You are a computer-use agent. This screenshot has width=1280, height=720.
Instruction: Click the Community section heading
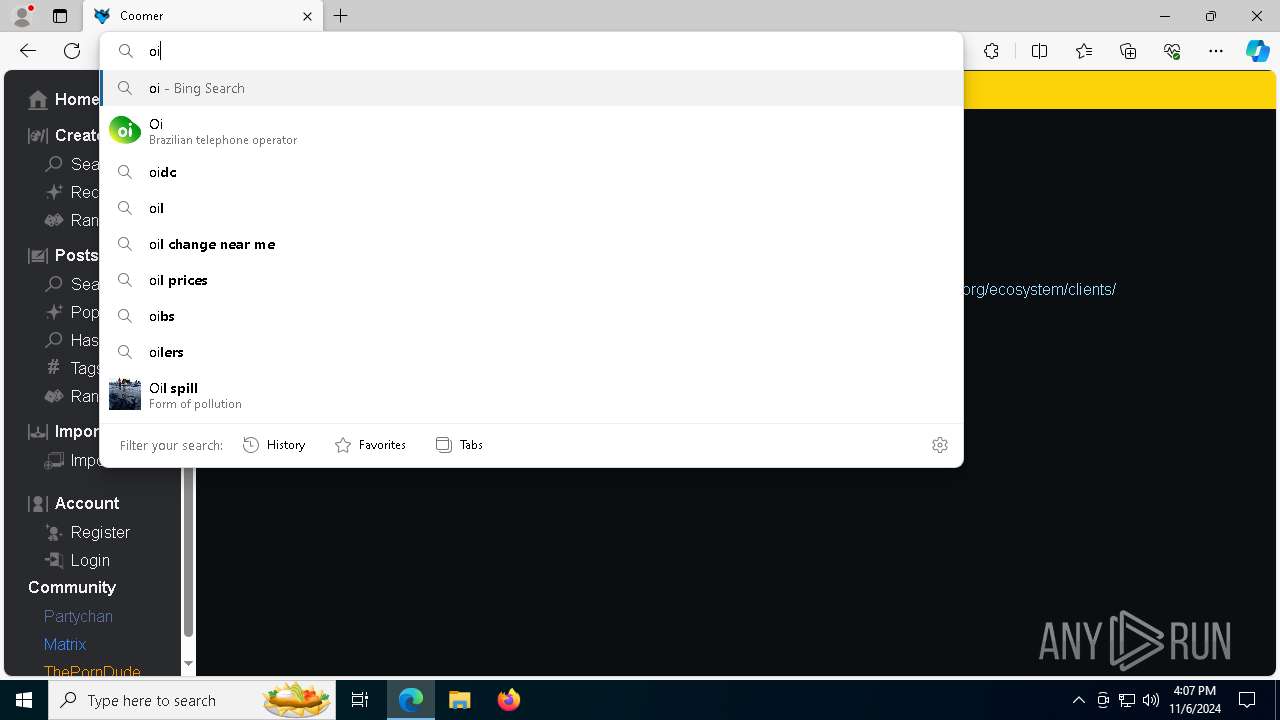[72, 587]
